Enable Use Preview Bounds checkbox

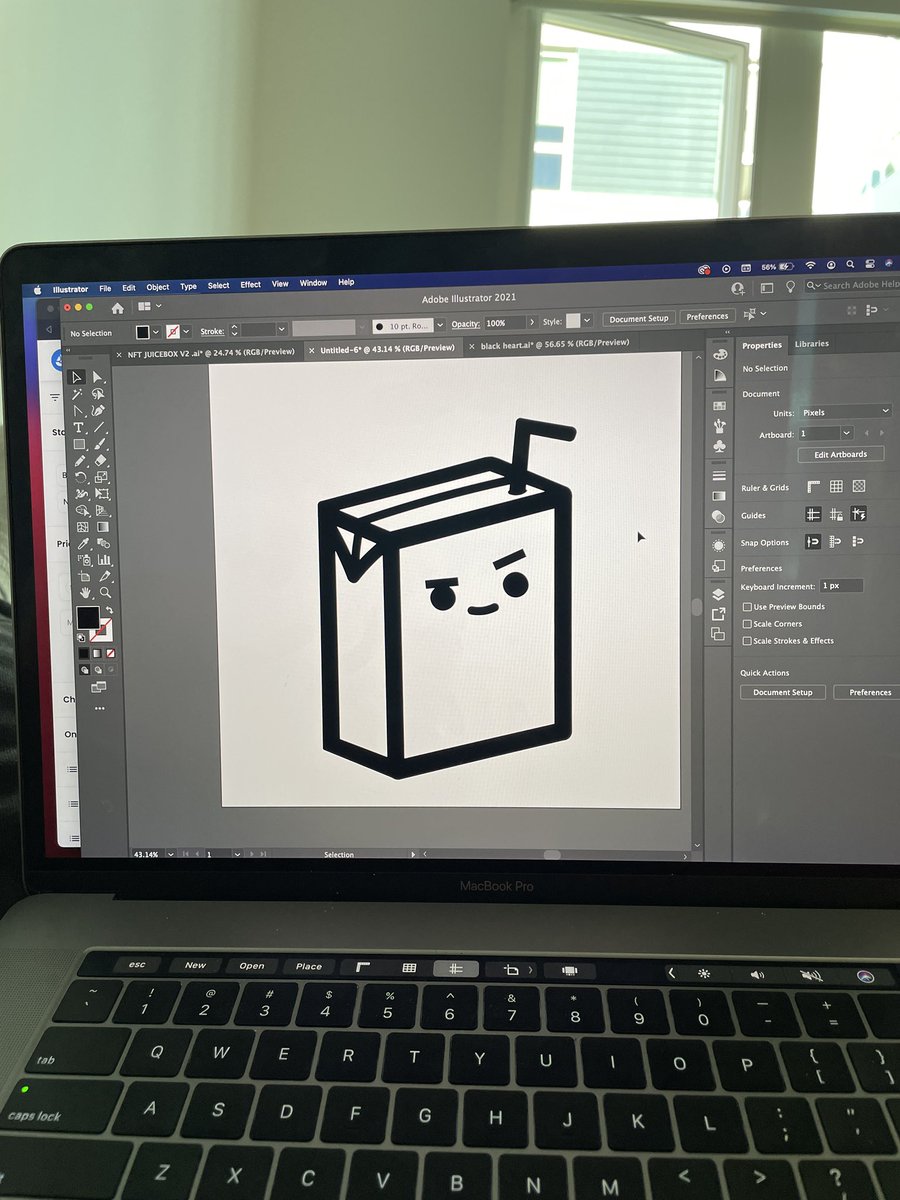(747, 607)
